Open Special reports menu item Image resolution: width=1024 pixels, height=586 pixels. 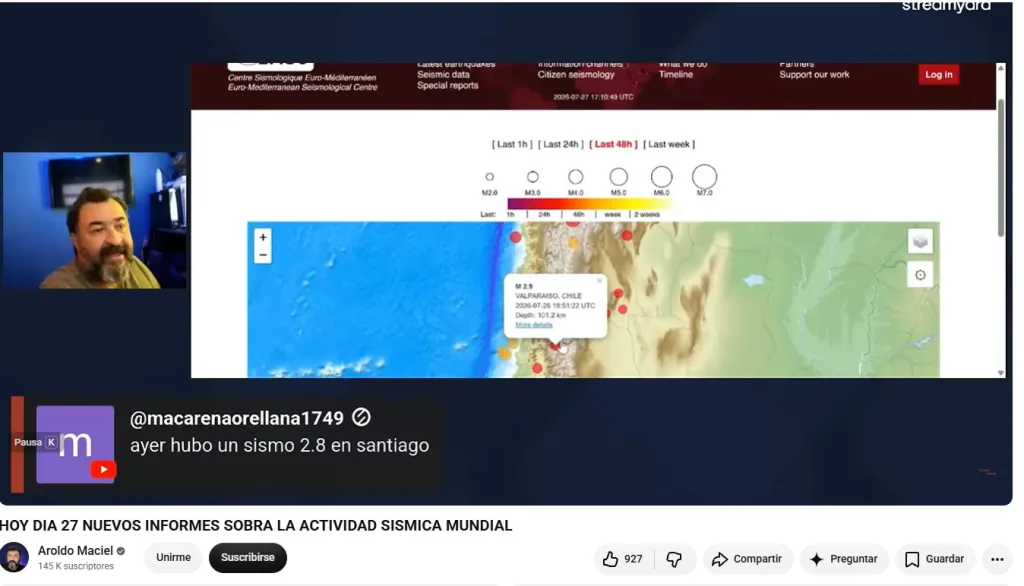coord(447,86)
